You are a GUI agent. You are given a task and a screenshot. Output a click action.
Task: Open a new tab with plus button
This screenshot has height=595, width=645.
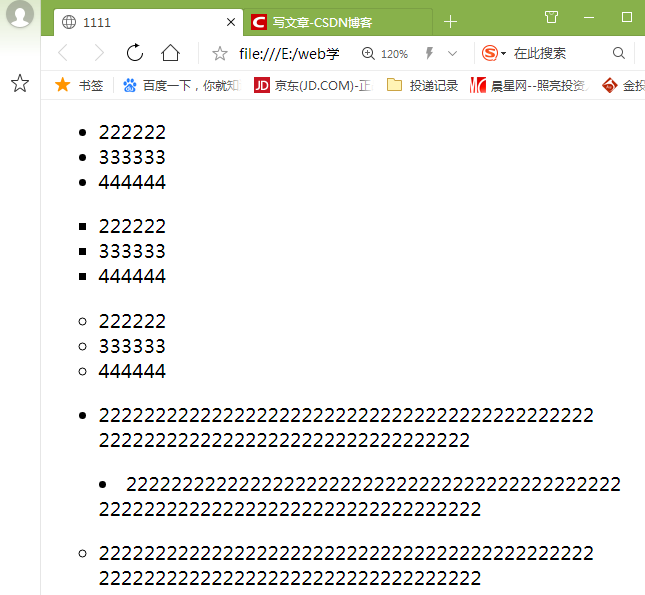(450, 21)
